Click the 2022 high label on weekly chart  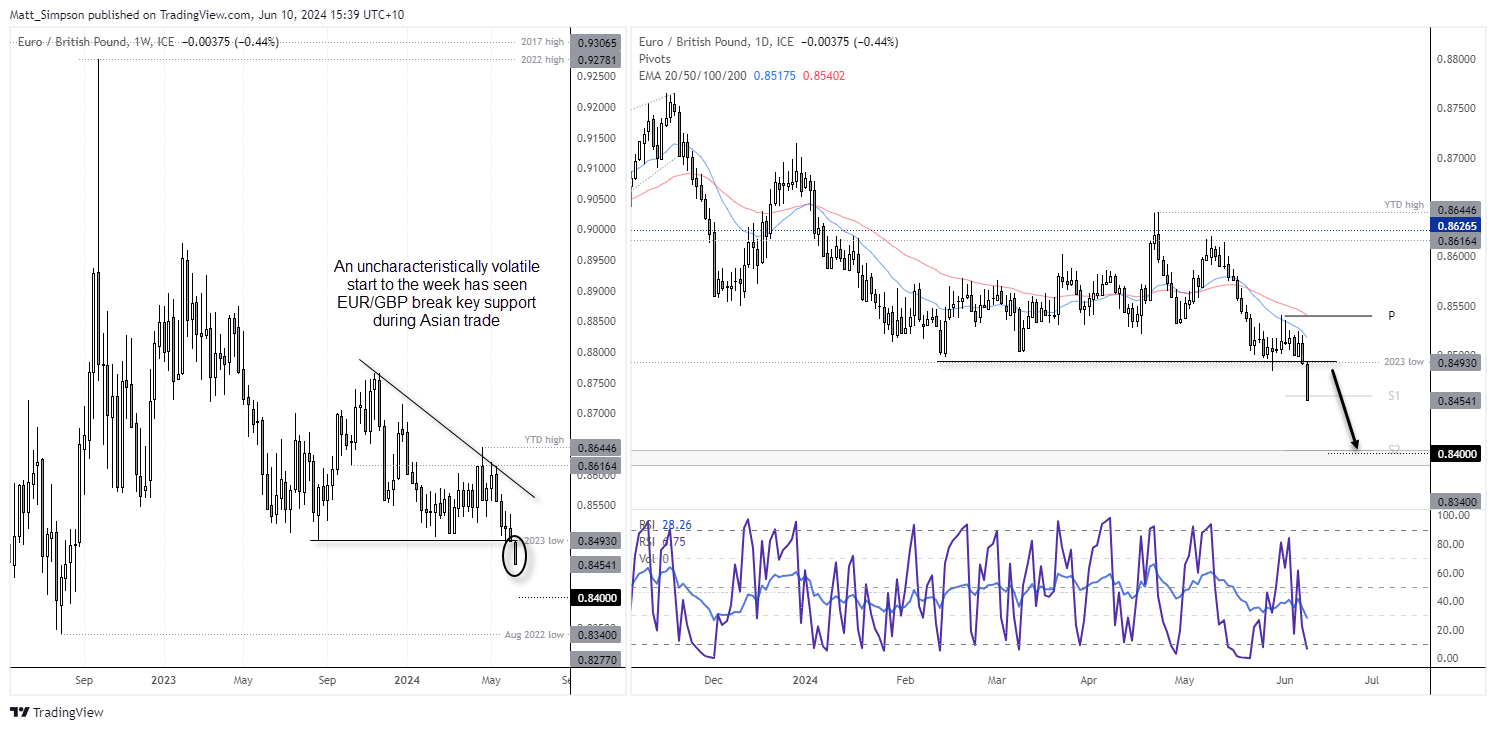pos(544,60)
